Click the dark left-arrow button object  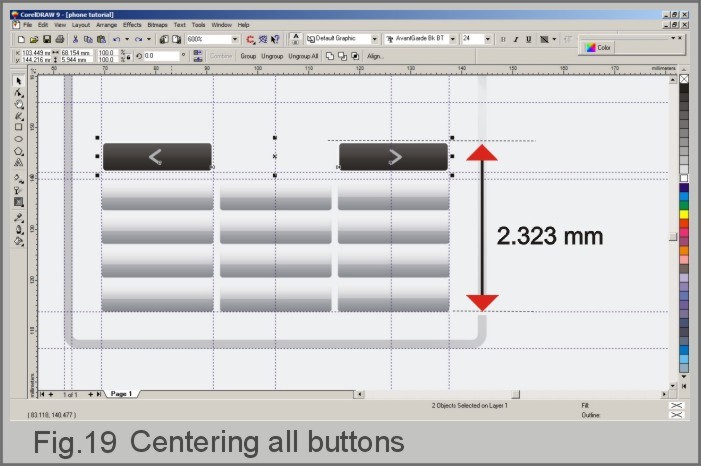pyautogui.click(x=157, y=157)
